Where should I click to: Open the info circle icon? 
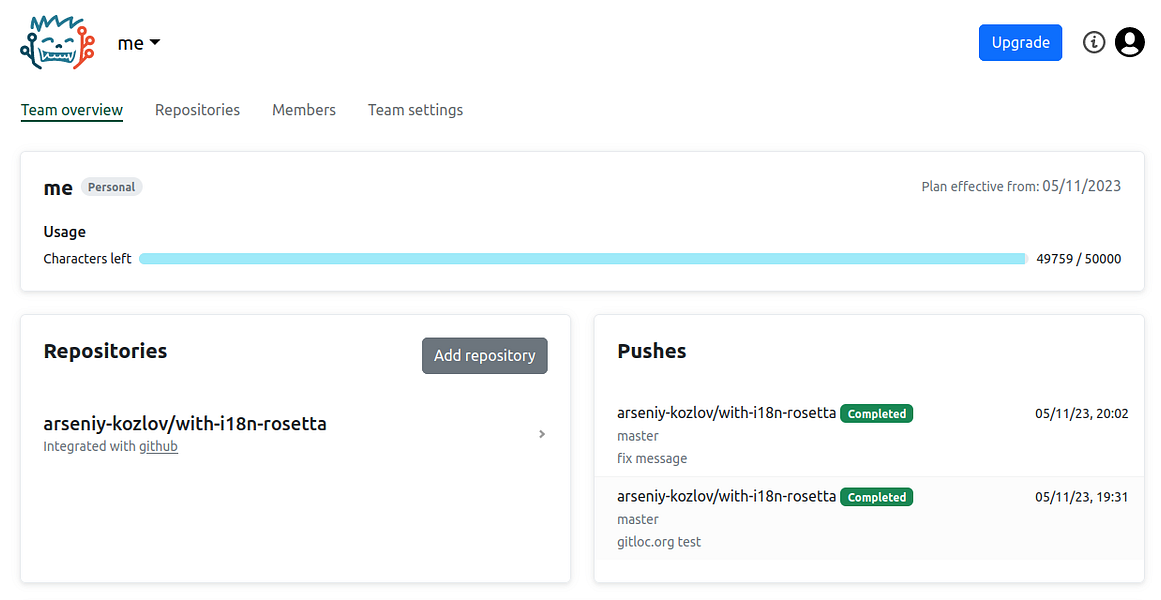coord(1094,42)
